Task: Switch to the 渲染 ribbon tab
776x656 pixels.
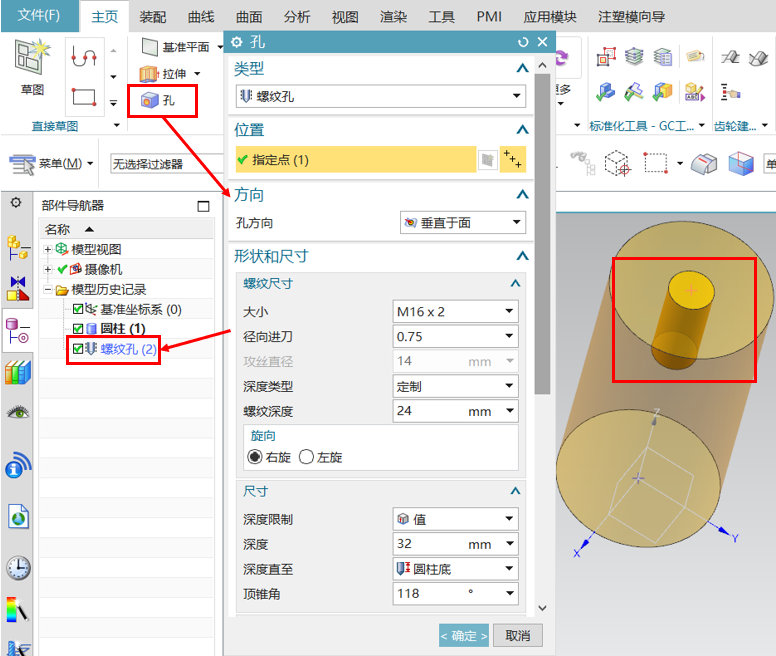Action: coord(393,17)
